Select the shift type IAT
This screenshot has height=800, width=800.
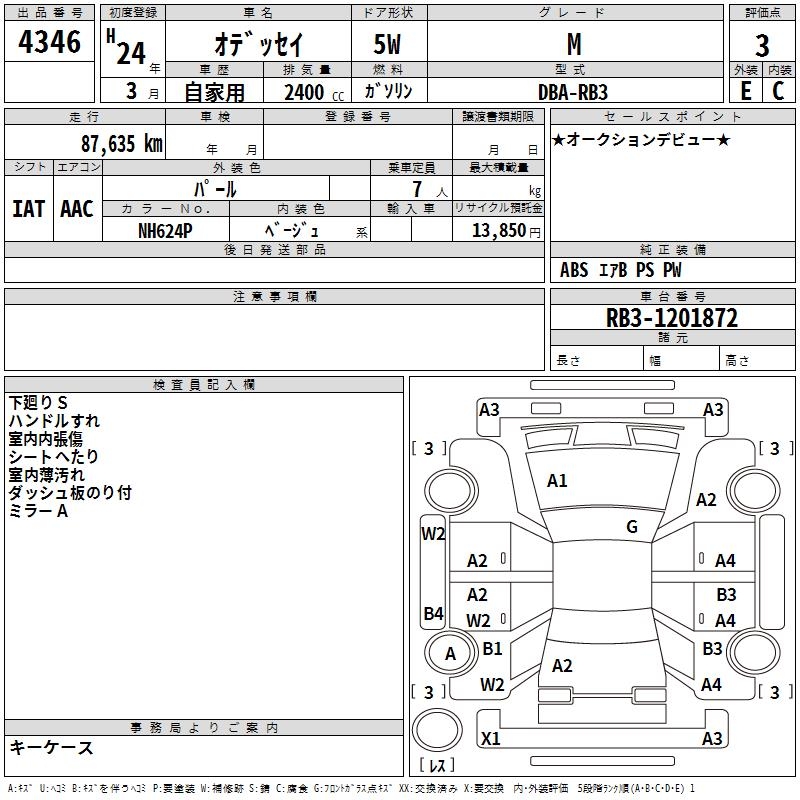(x=28, y=209)
